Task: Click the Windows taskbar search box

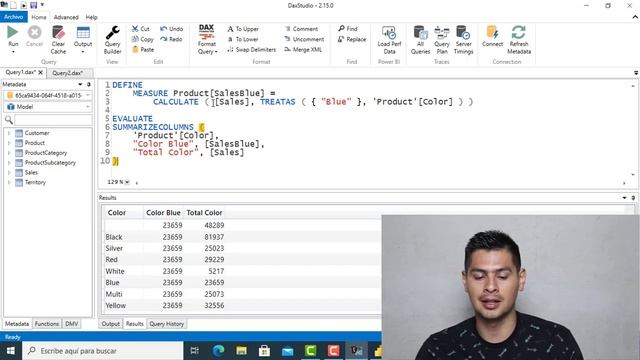Action: coord(102,351)
